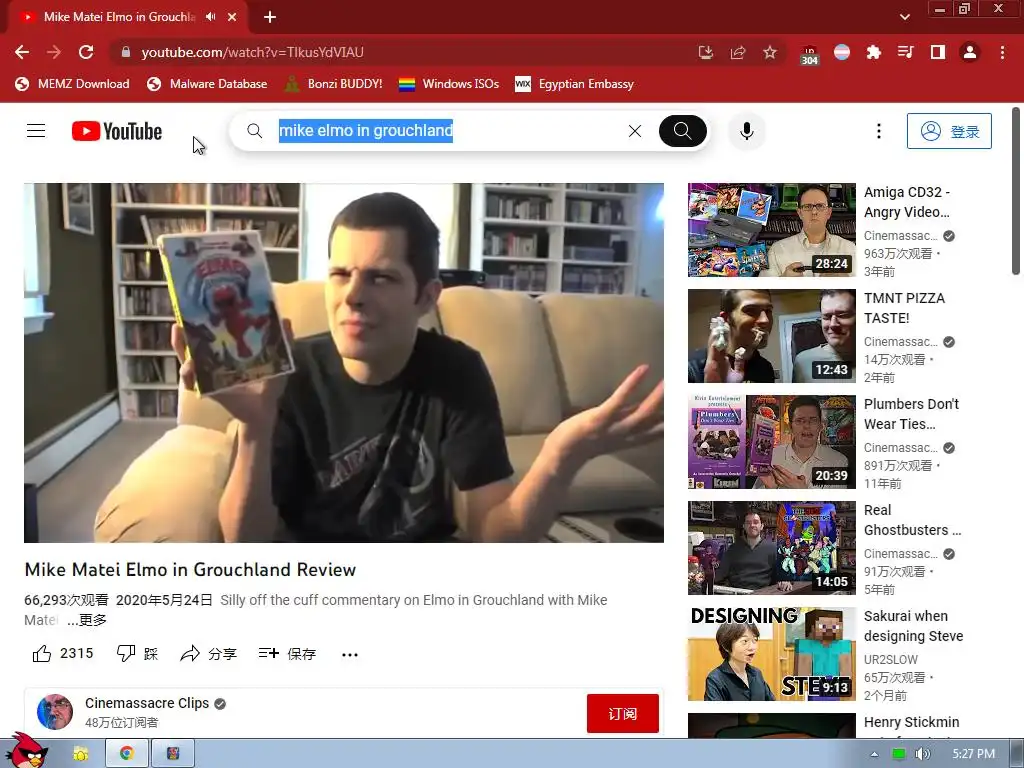Click the 登录 sign-in button

coord(949,131)
